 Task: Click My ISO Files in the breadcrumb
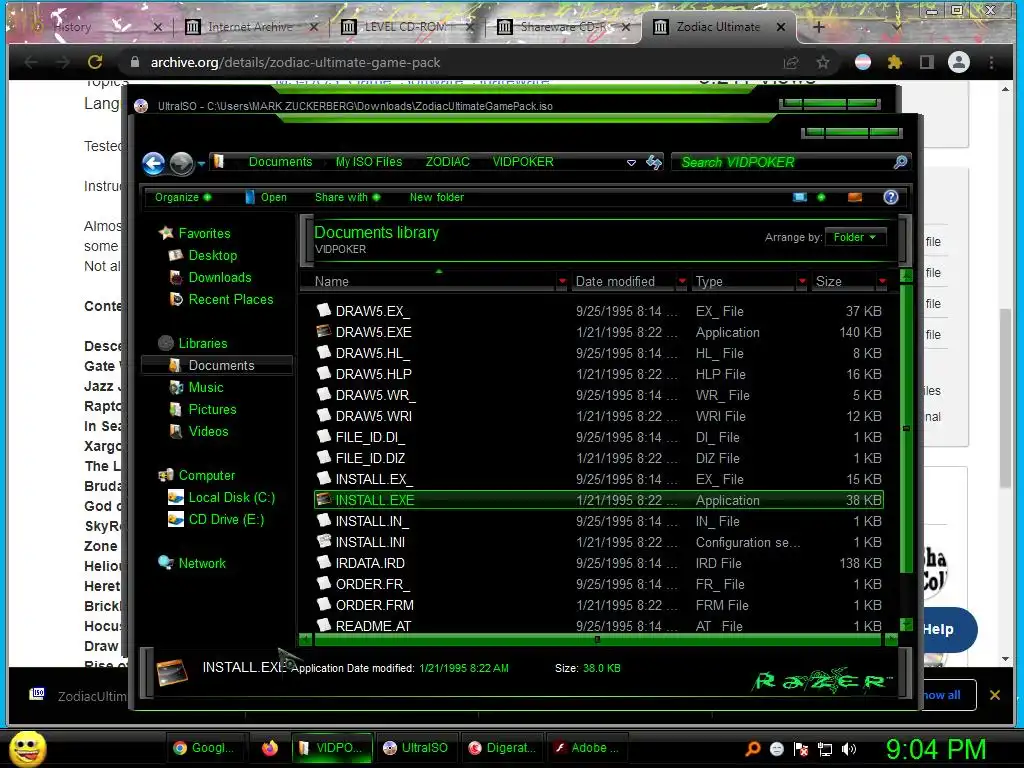(x=369, y=162)
